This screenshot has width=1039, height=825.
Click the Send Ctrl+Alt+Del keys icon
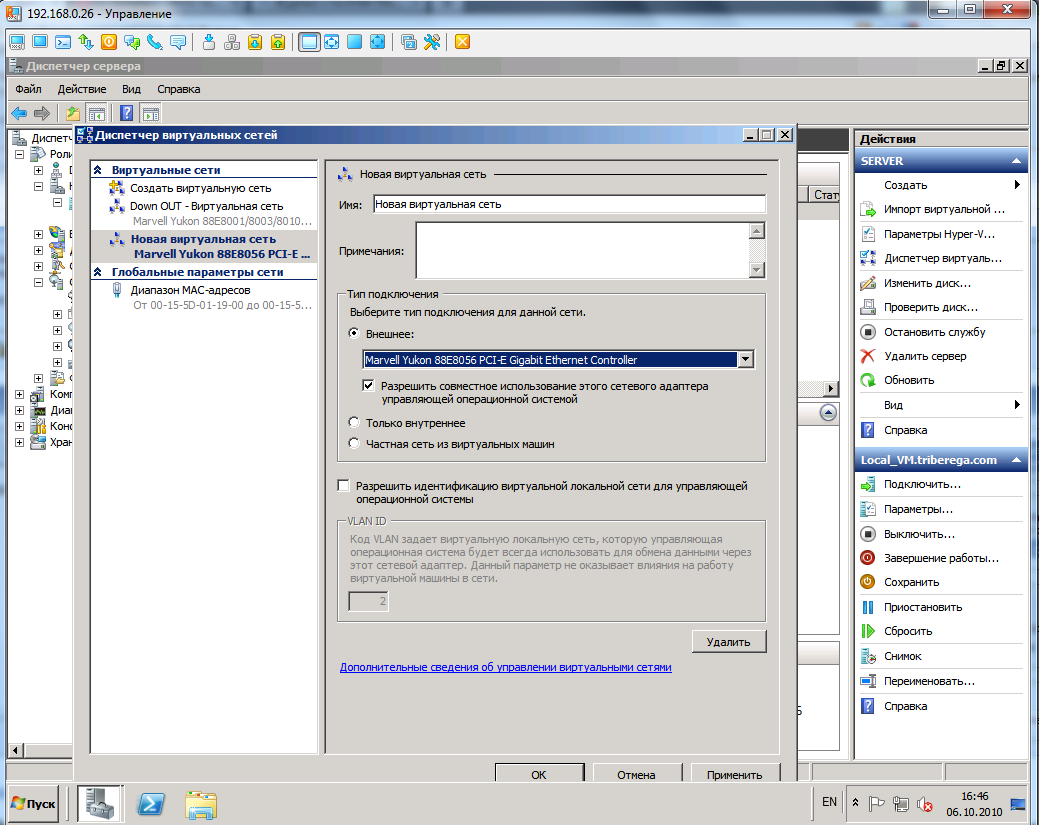tap(232, 42)
